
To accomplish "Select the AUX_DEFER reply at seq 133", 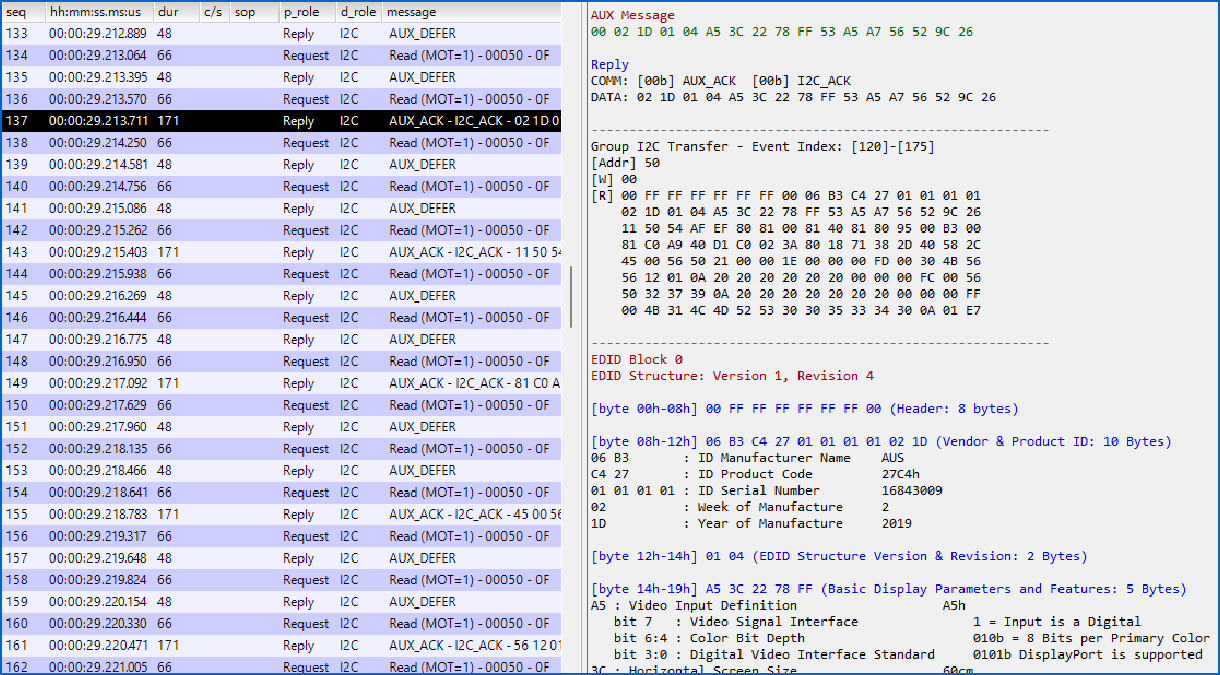I will coord(280,34).
